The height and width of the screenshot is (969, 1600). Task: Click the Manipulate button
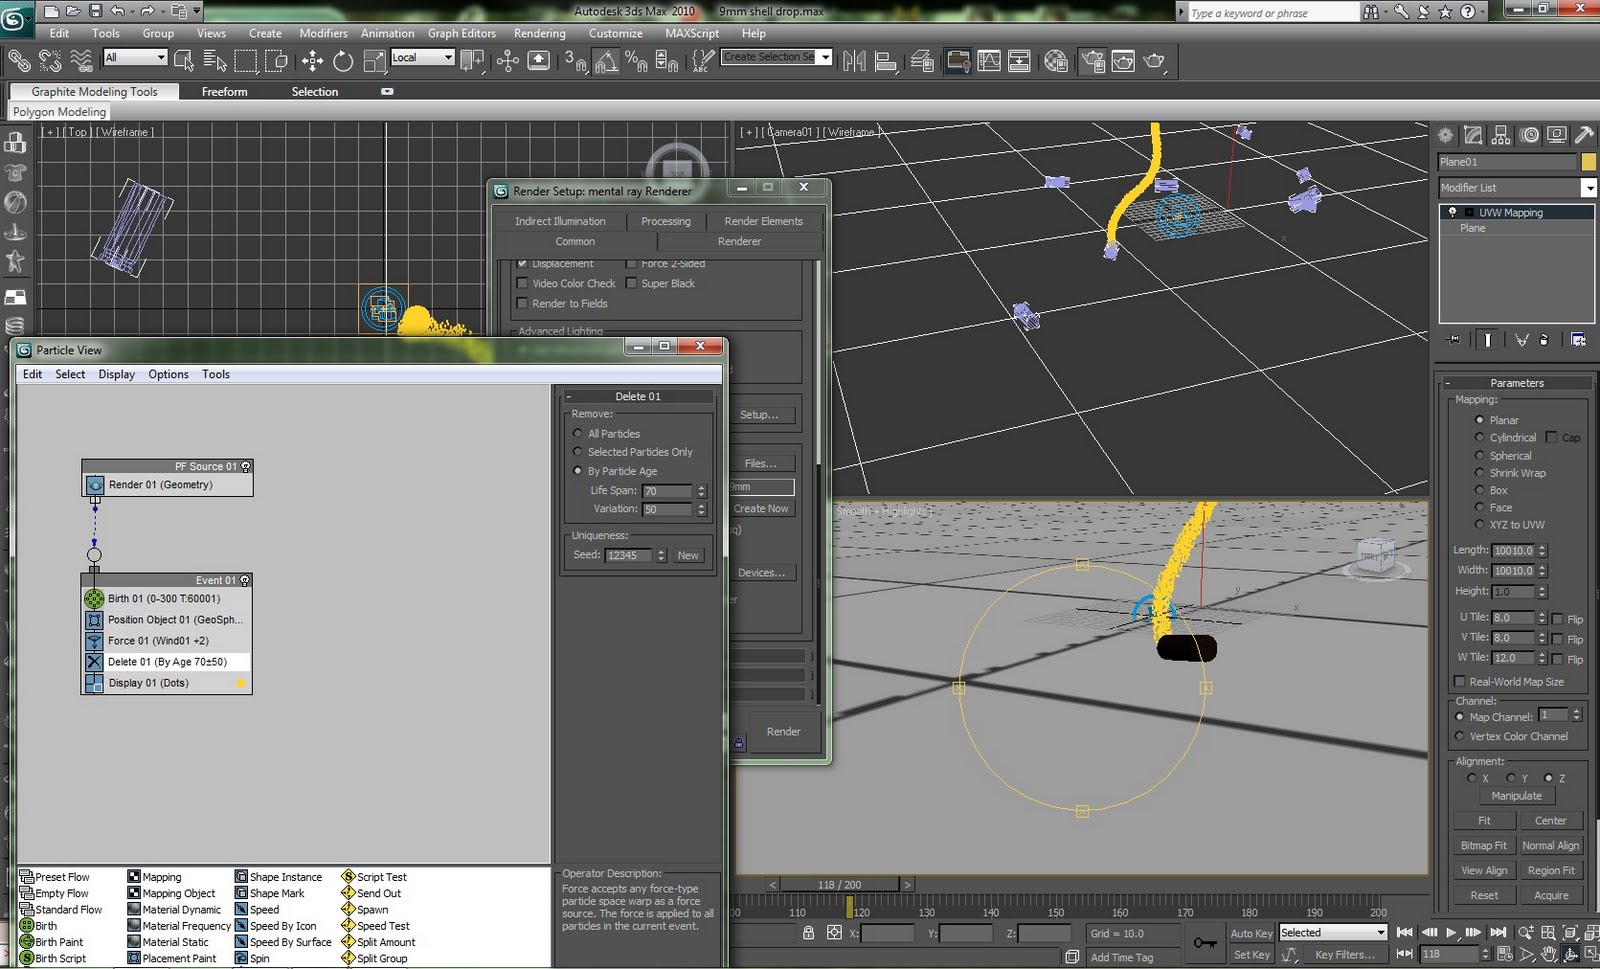coord(1516,796)
